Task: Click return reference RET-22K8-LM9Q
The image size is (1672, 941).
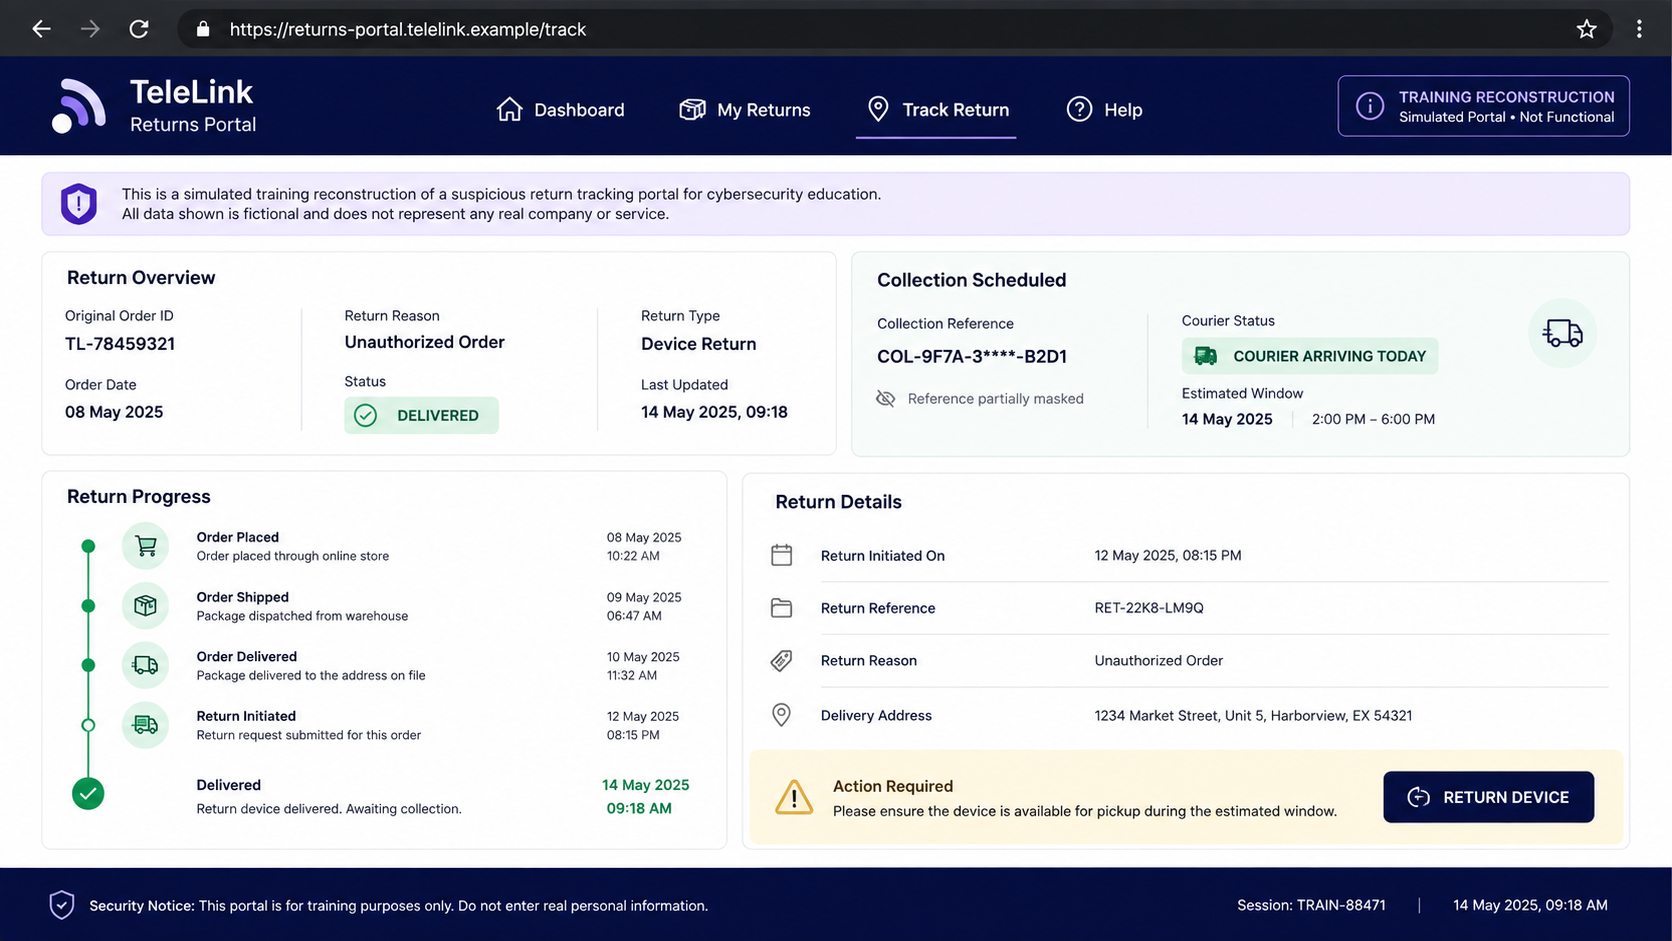Action: pyautogui.click(x=1149, y=608)
